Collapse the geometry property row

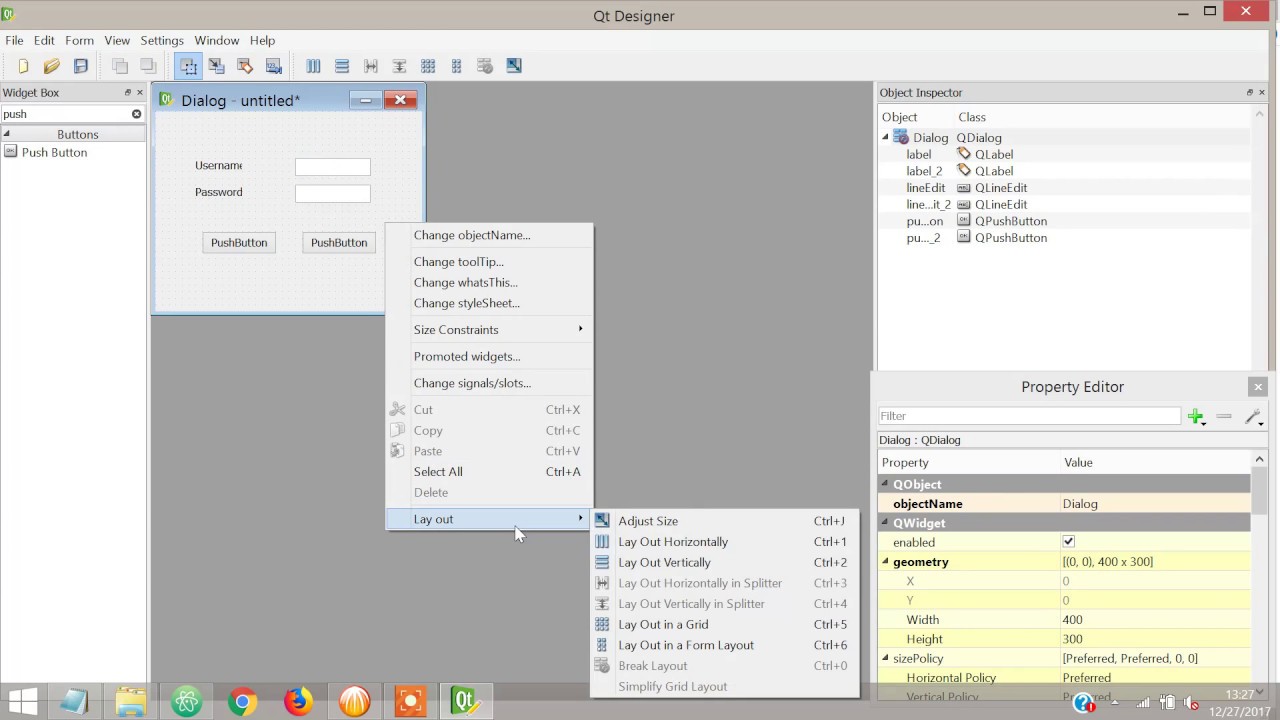pos(885,562)
